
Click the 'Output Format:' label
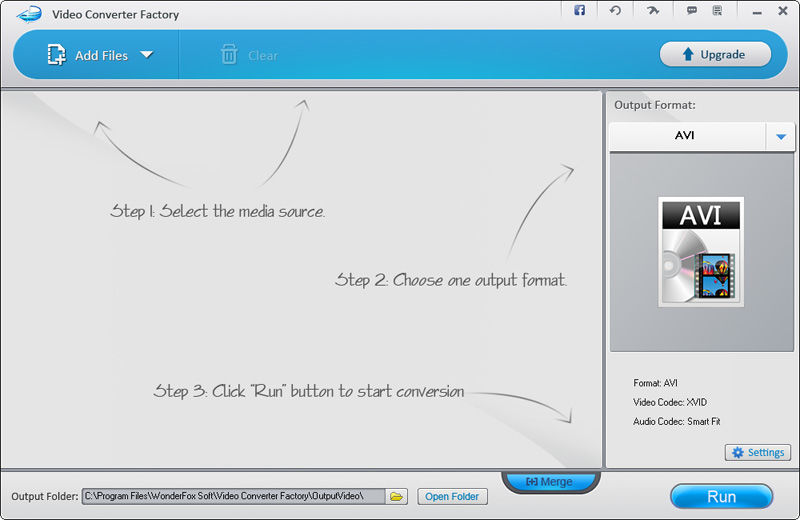point(655,105)
